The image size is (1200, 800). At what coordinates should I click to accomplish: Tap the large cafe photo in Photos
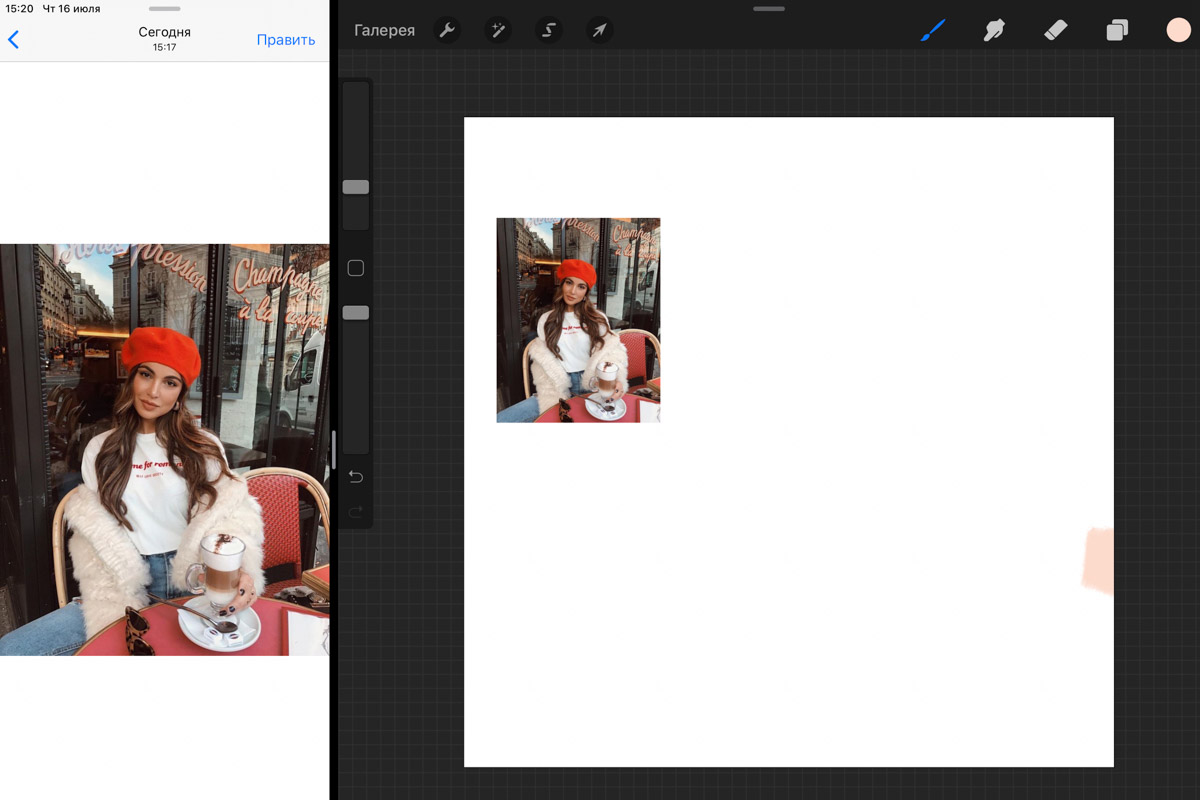tap(164, 450)
